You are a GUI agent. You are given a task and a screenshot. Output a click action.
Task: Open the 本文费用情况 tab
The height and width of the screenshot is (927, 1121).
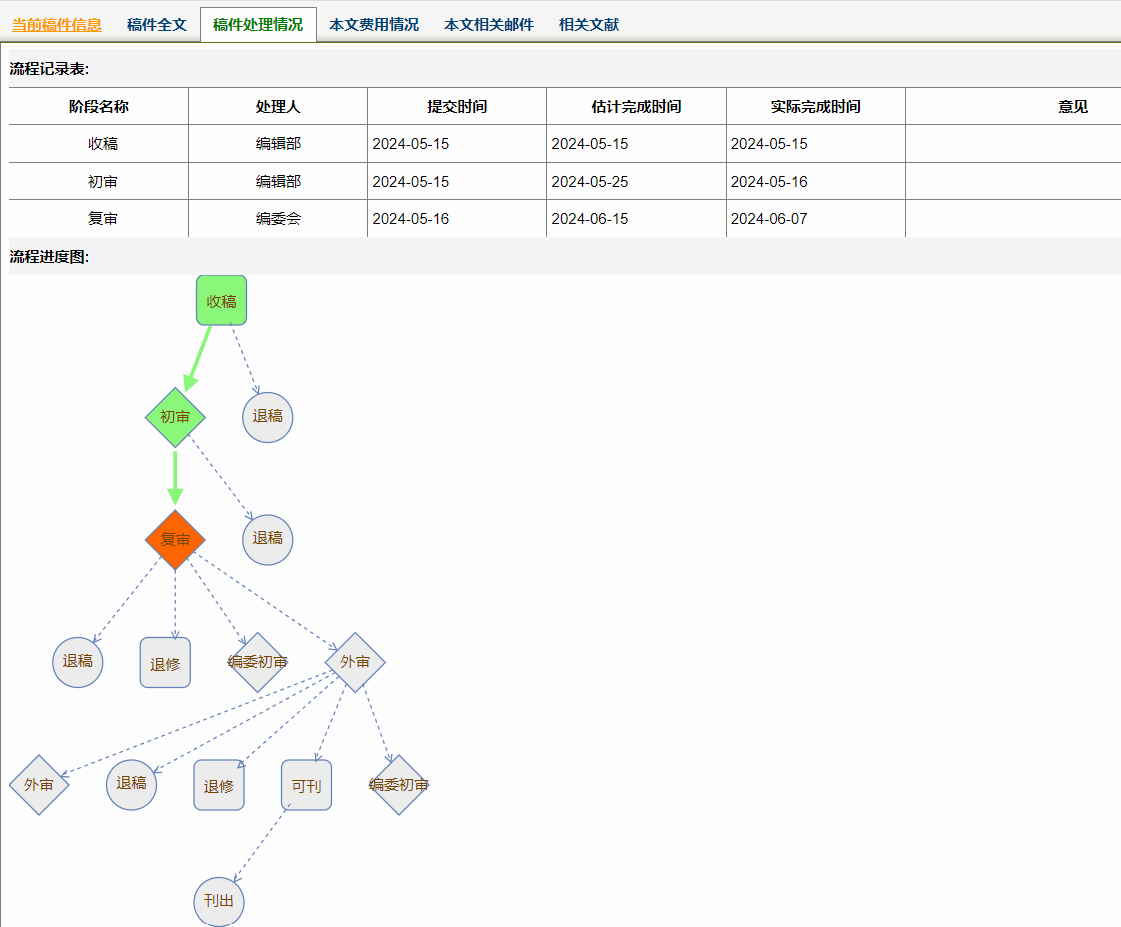(x=374, y=24)
